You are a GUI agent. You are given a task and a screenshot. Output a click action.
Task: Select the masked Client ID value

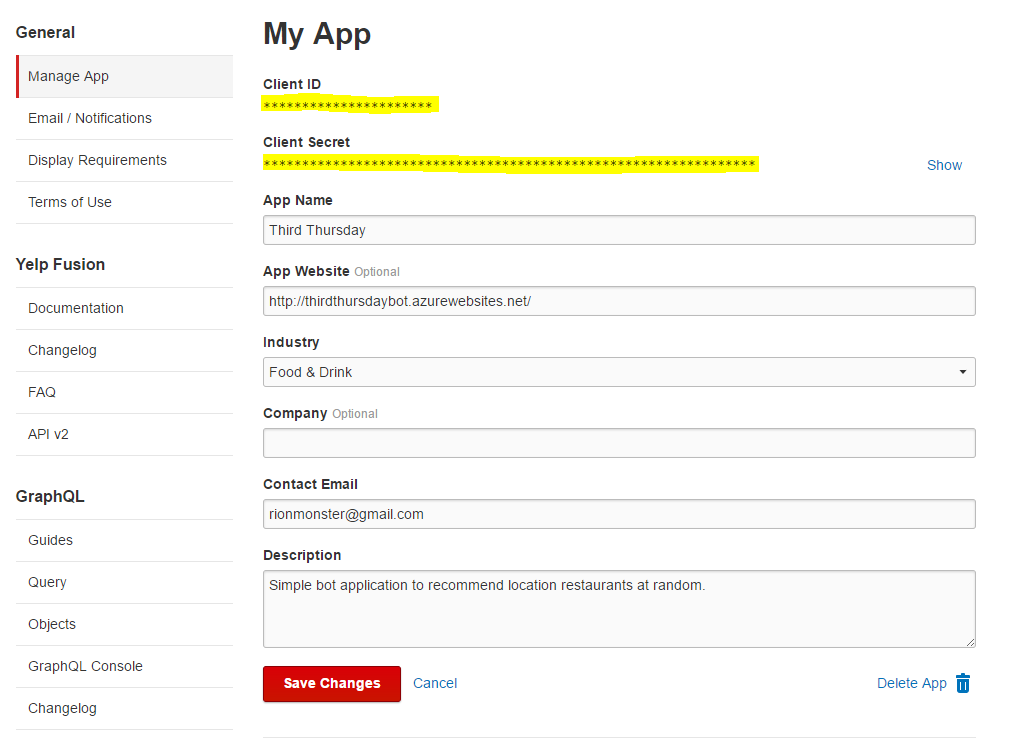(x=348, y=105)
